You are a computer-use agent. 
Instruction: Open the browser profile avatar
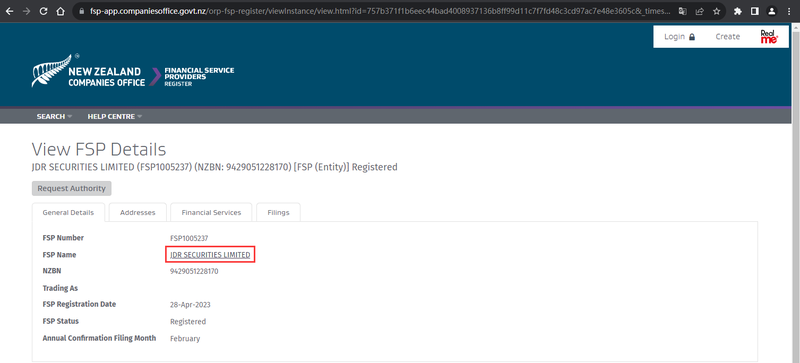point(772,11)
